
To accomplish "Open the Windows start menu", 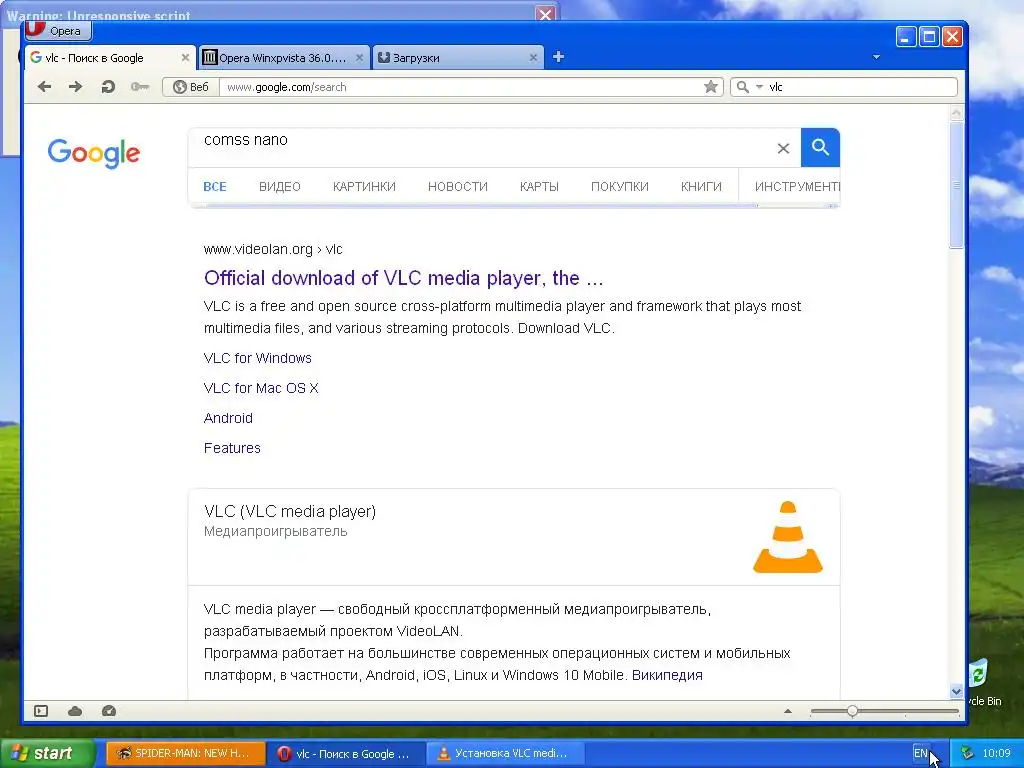I will pos(47,754).
